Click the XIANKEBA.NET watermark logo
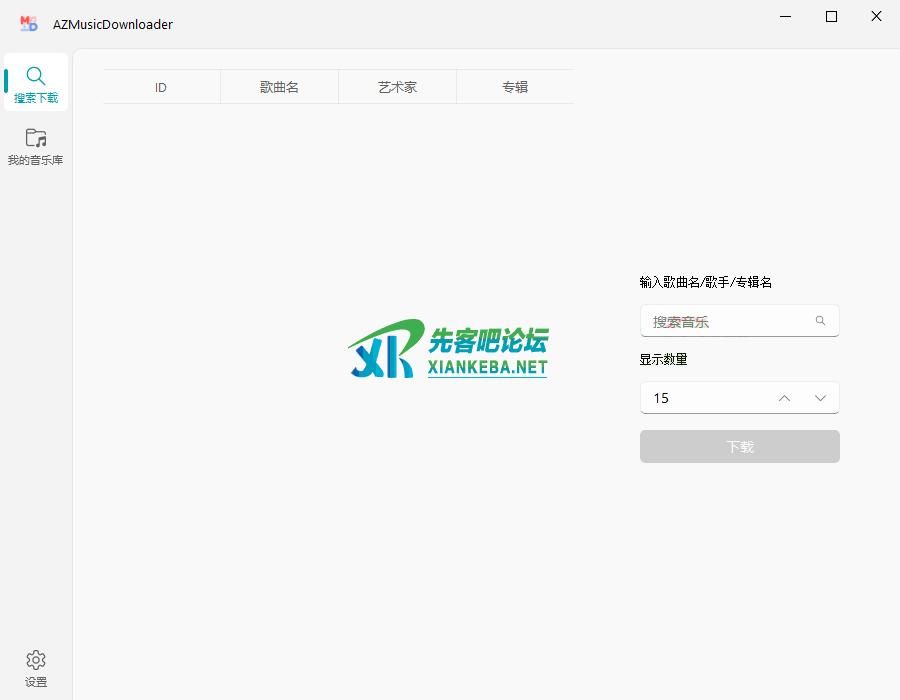The image size is (900, 700). pyautogui.click(x=449, y=350)
